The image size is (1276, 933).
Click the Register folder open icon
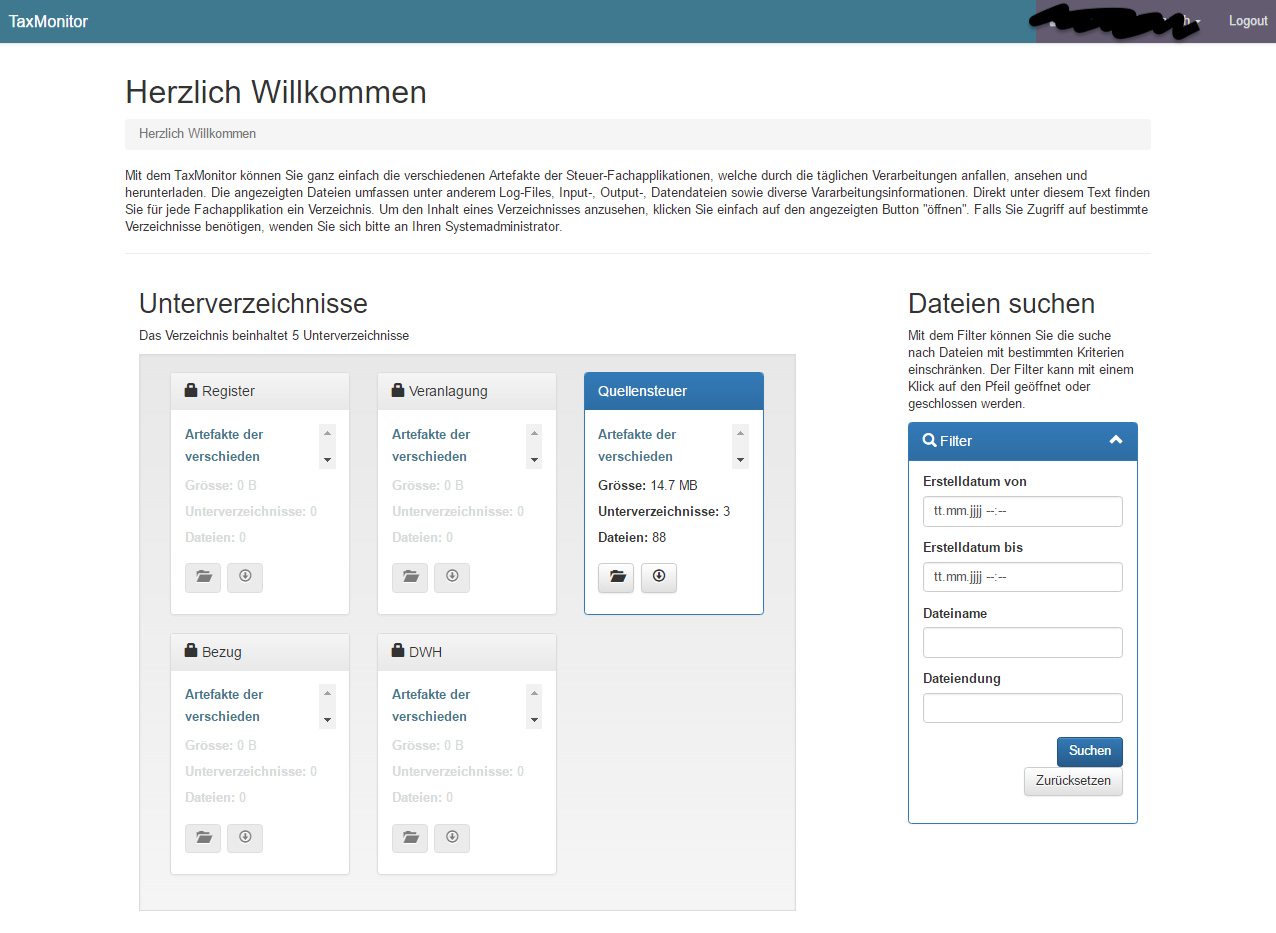203,578
